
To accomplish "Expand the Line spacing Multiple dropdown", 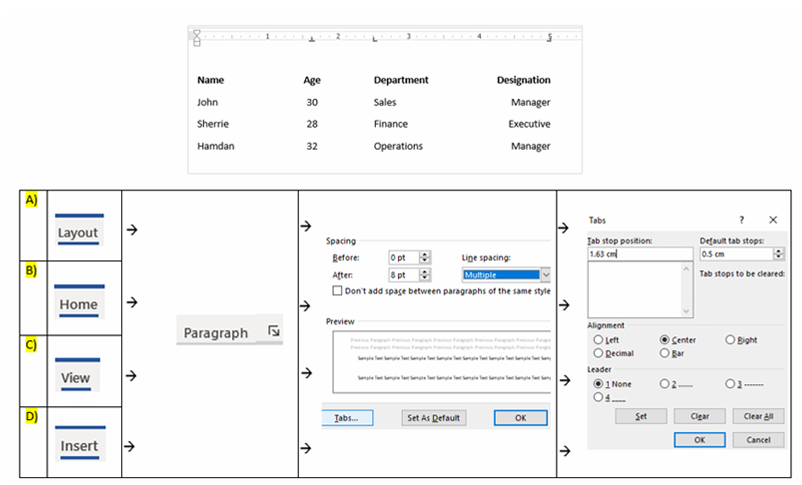I will [x=545, y=274].
